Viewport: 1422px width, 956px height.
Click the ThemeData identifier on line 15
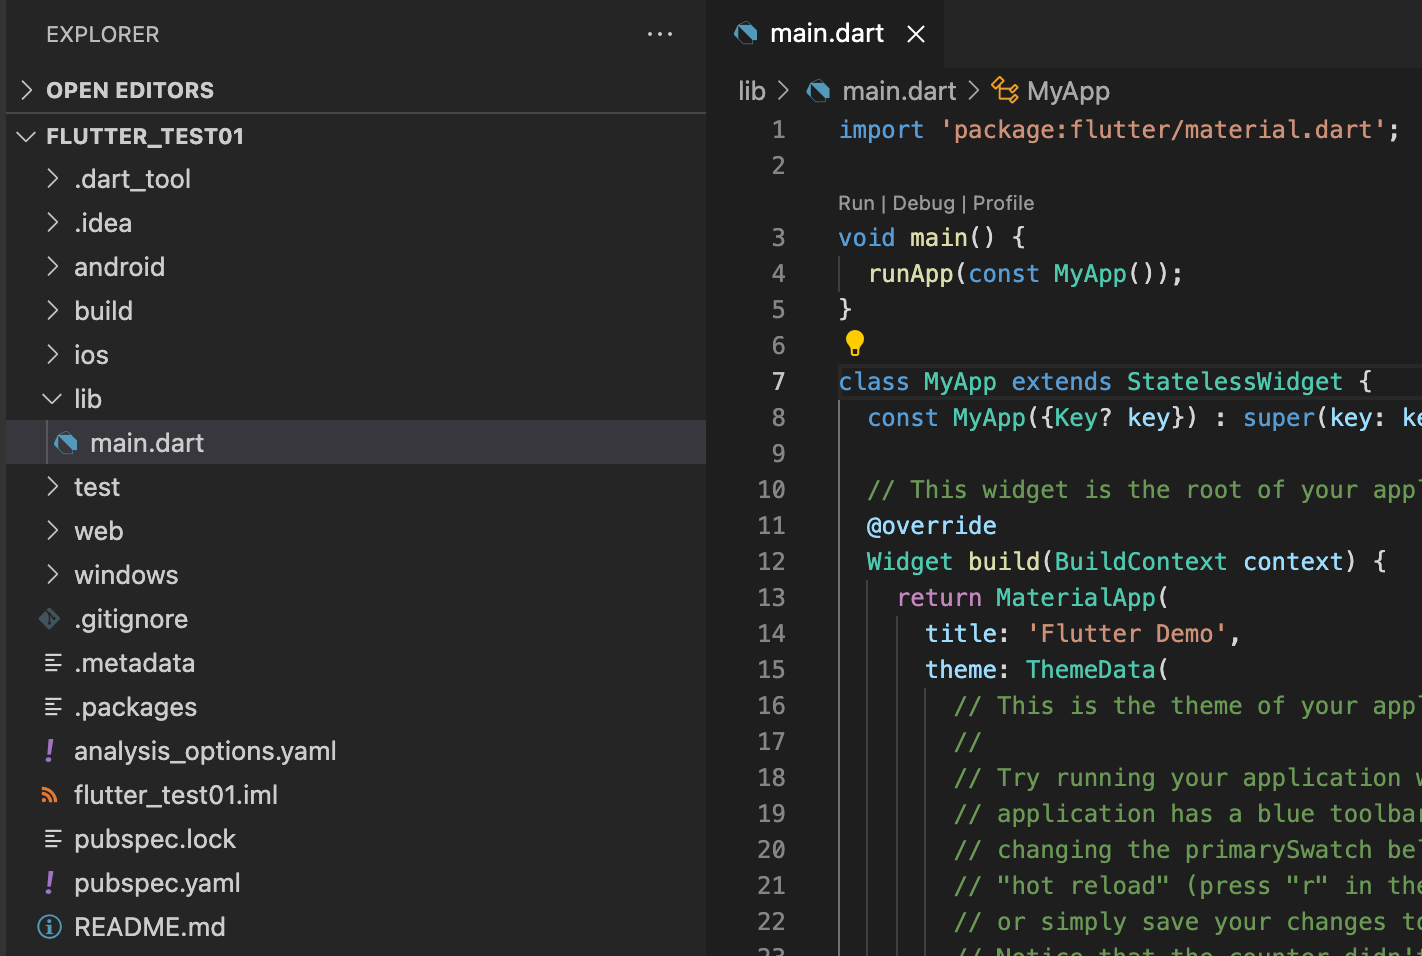pyautogui.click(x=1090, y=669)
